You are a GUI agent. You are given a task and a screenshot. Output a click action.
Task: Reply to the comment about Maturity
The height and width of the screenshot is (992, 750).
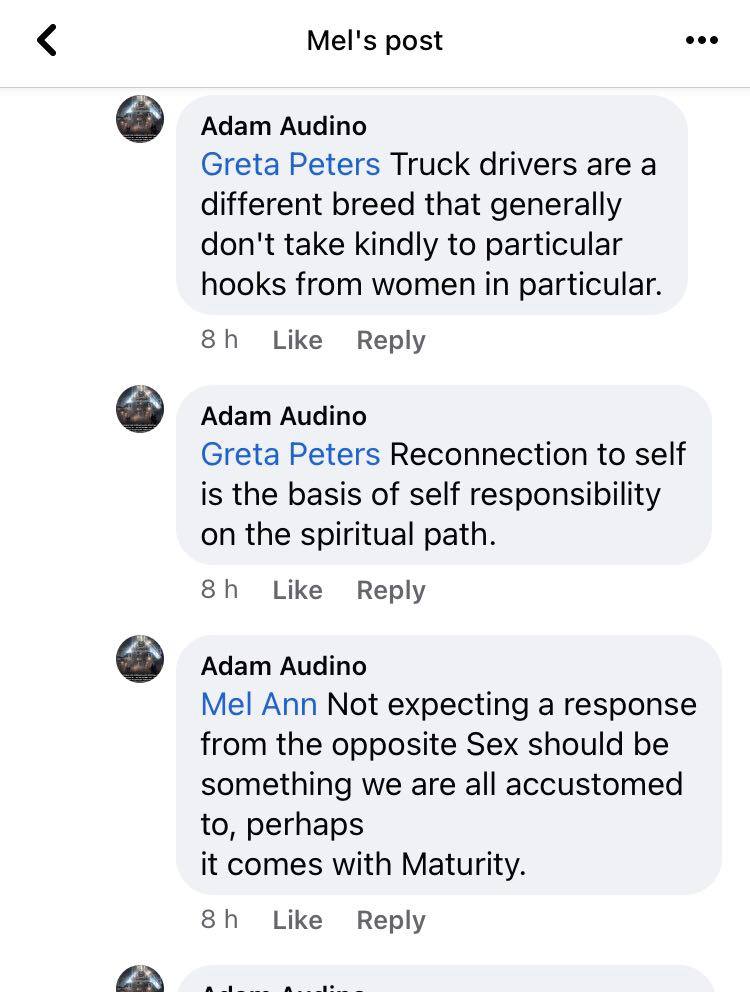click(391, 921)
